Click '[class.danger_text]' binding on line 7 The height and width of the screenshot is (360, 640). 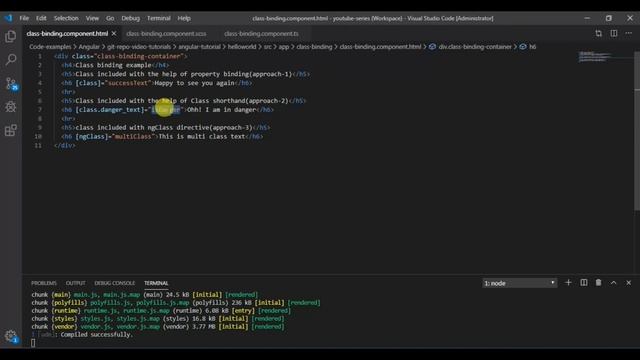point(110,110)
